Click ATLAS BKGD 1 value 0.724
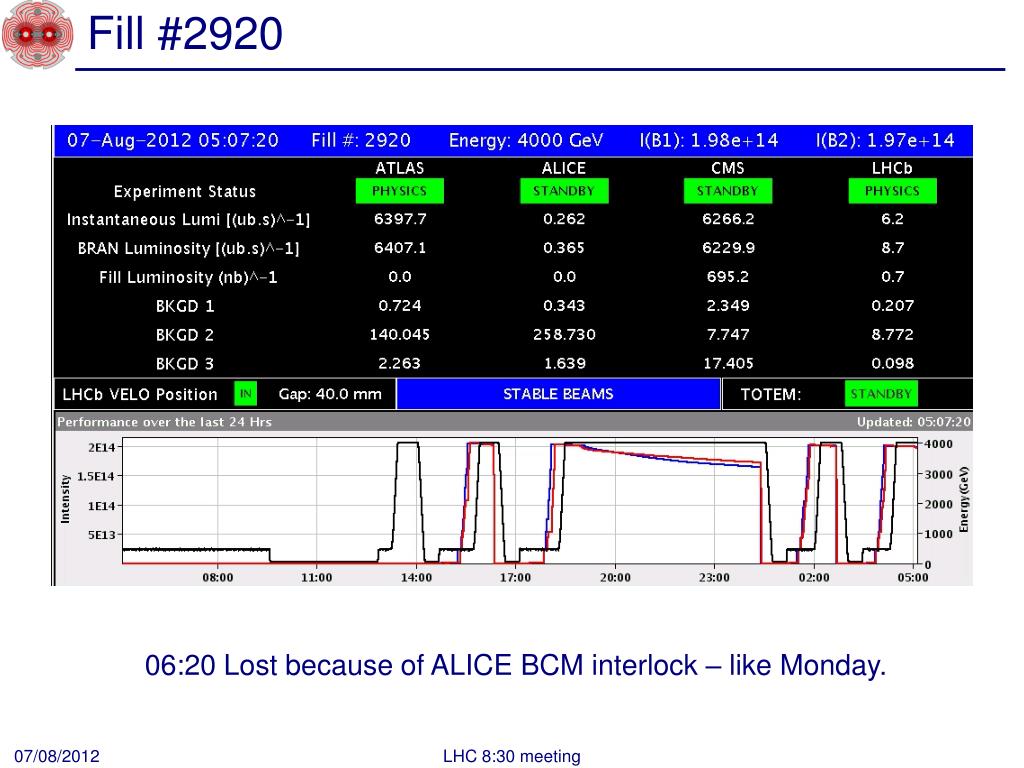Image resolution: width=1024 pixels, height=768 pixels. click(400, 305)
